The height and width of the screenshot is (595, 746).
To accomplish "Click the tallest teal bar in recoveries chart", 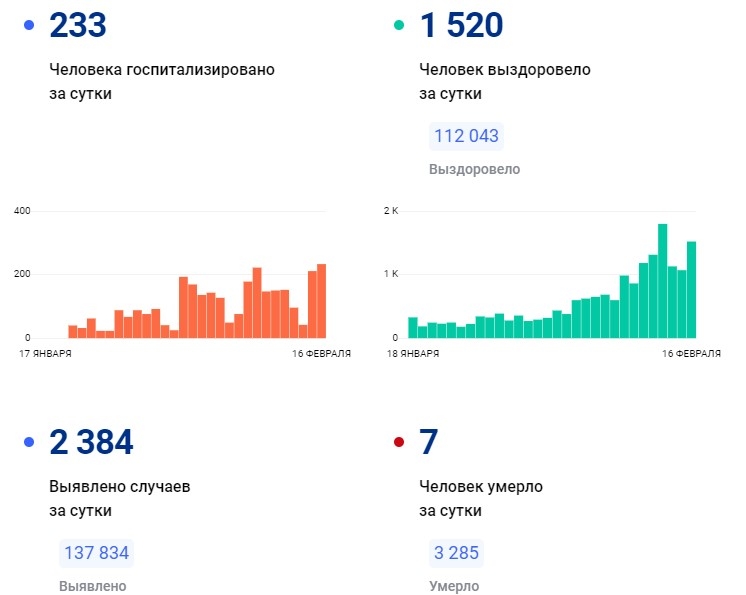I will [663, 281].
